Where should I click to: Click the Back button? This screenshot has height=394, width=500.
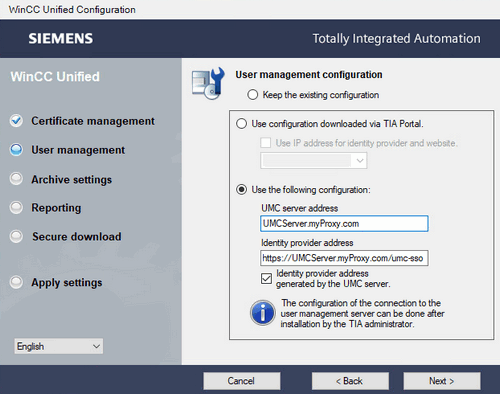[350, 381]
